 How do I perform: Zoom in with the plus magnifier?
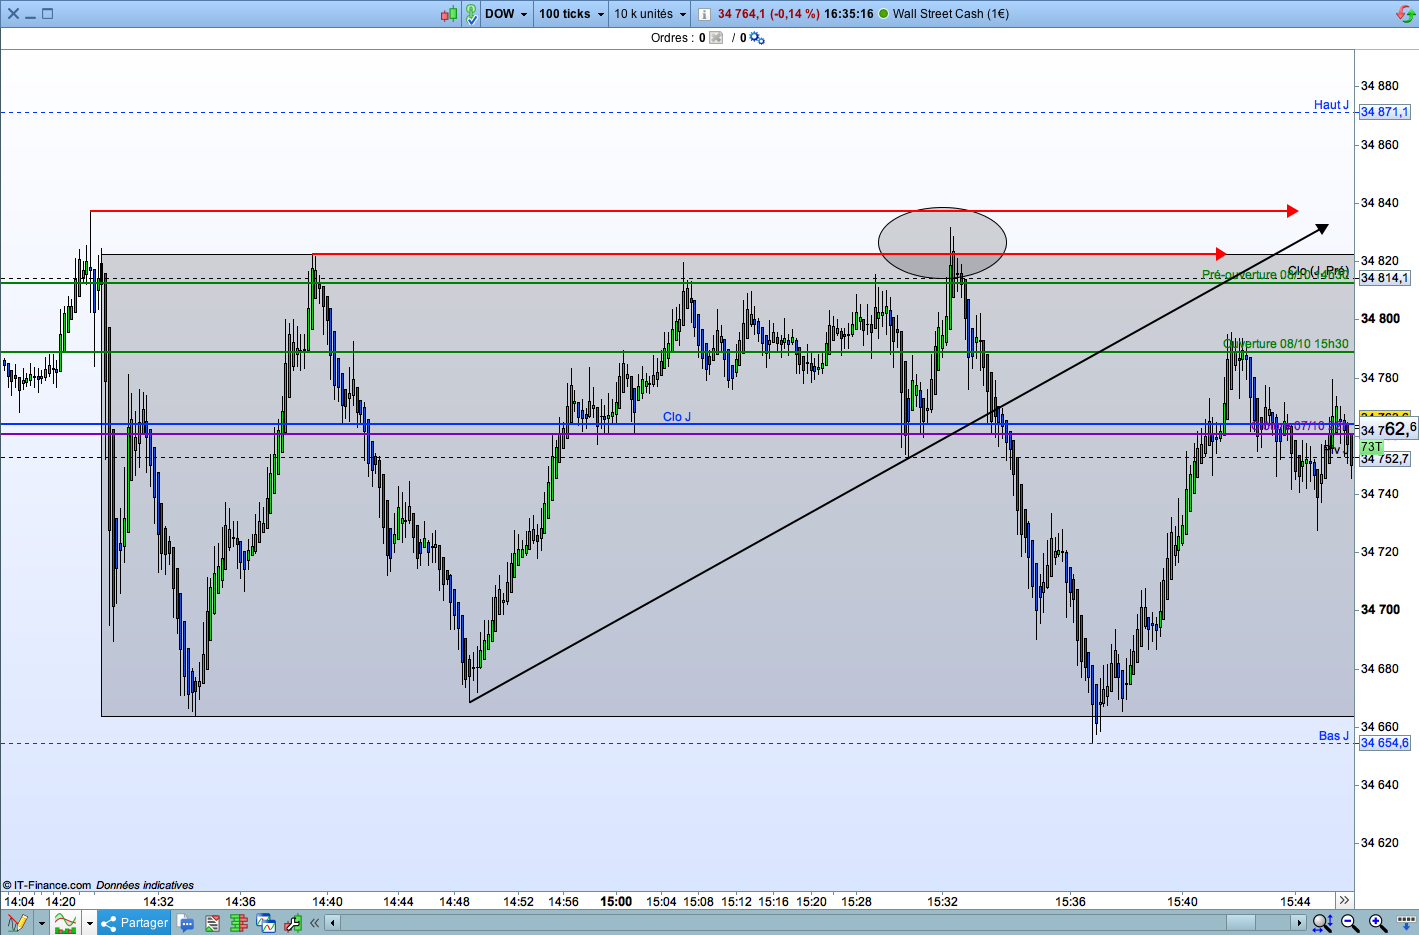pyautogui.click(x=1378, y=923)
